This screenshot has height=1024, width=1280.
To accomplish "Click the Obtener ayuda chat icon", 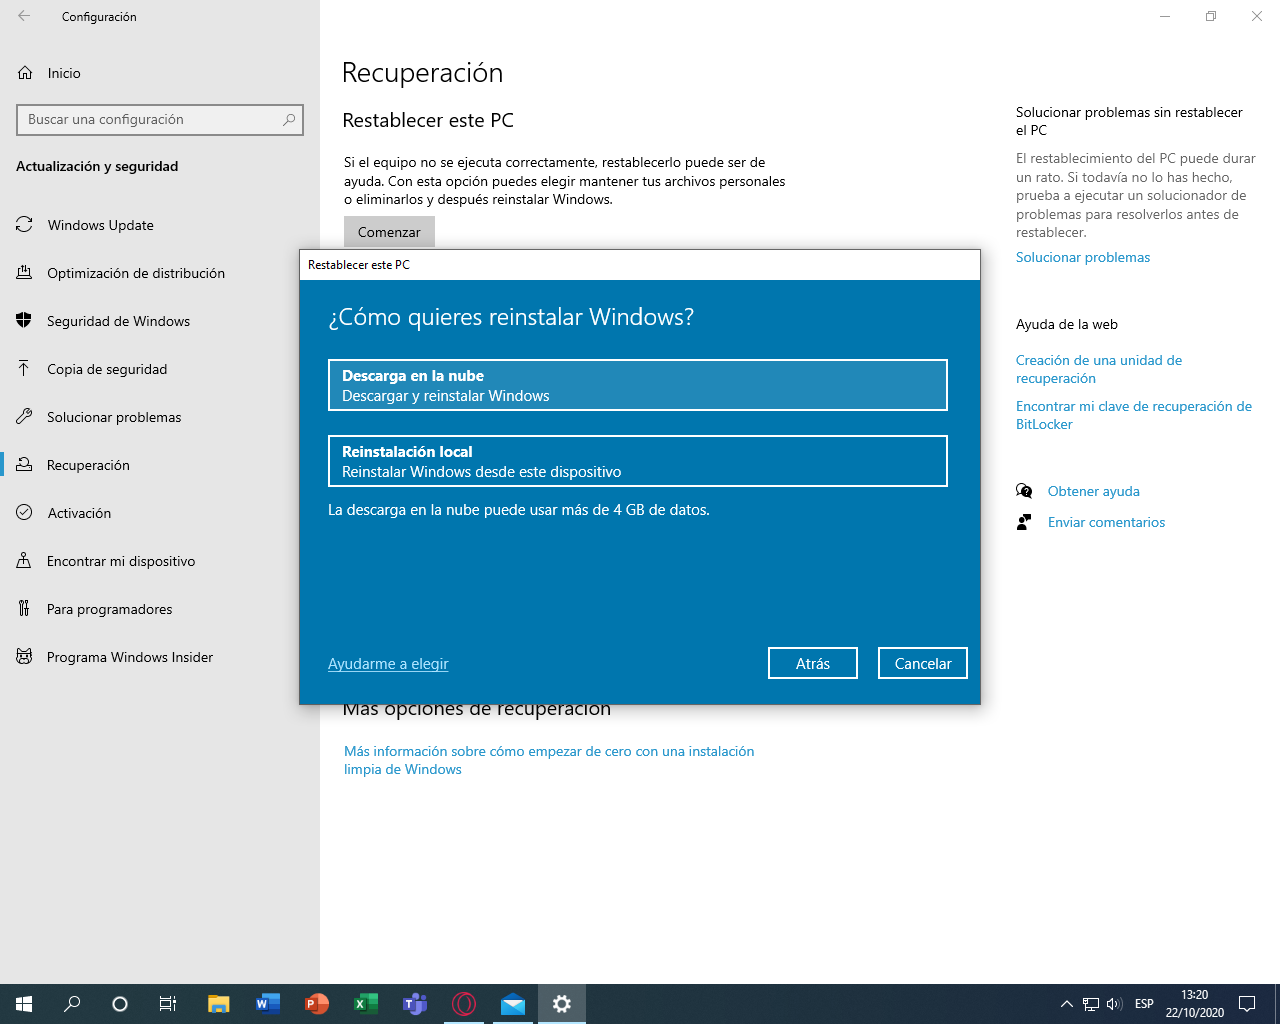I will pos(1024,491).
